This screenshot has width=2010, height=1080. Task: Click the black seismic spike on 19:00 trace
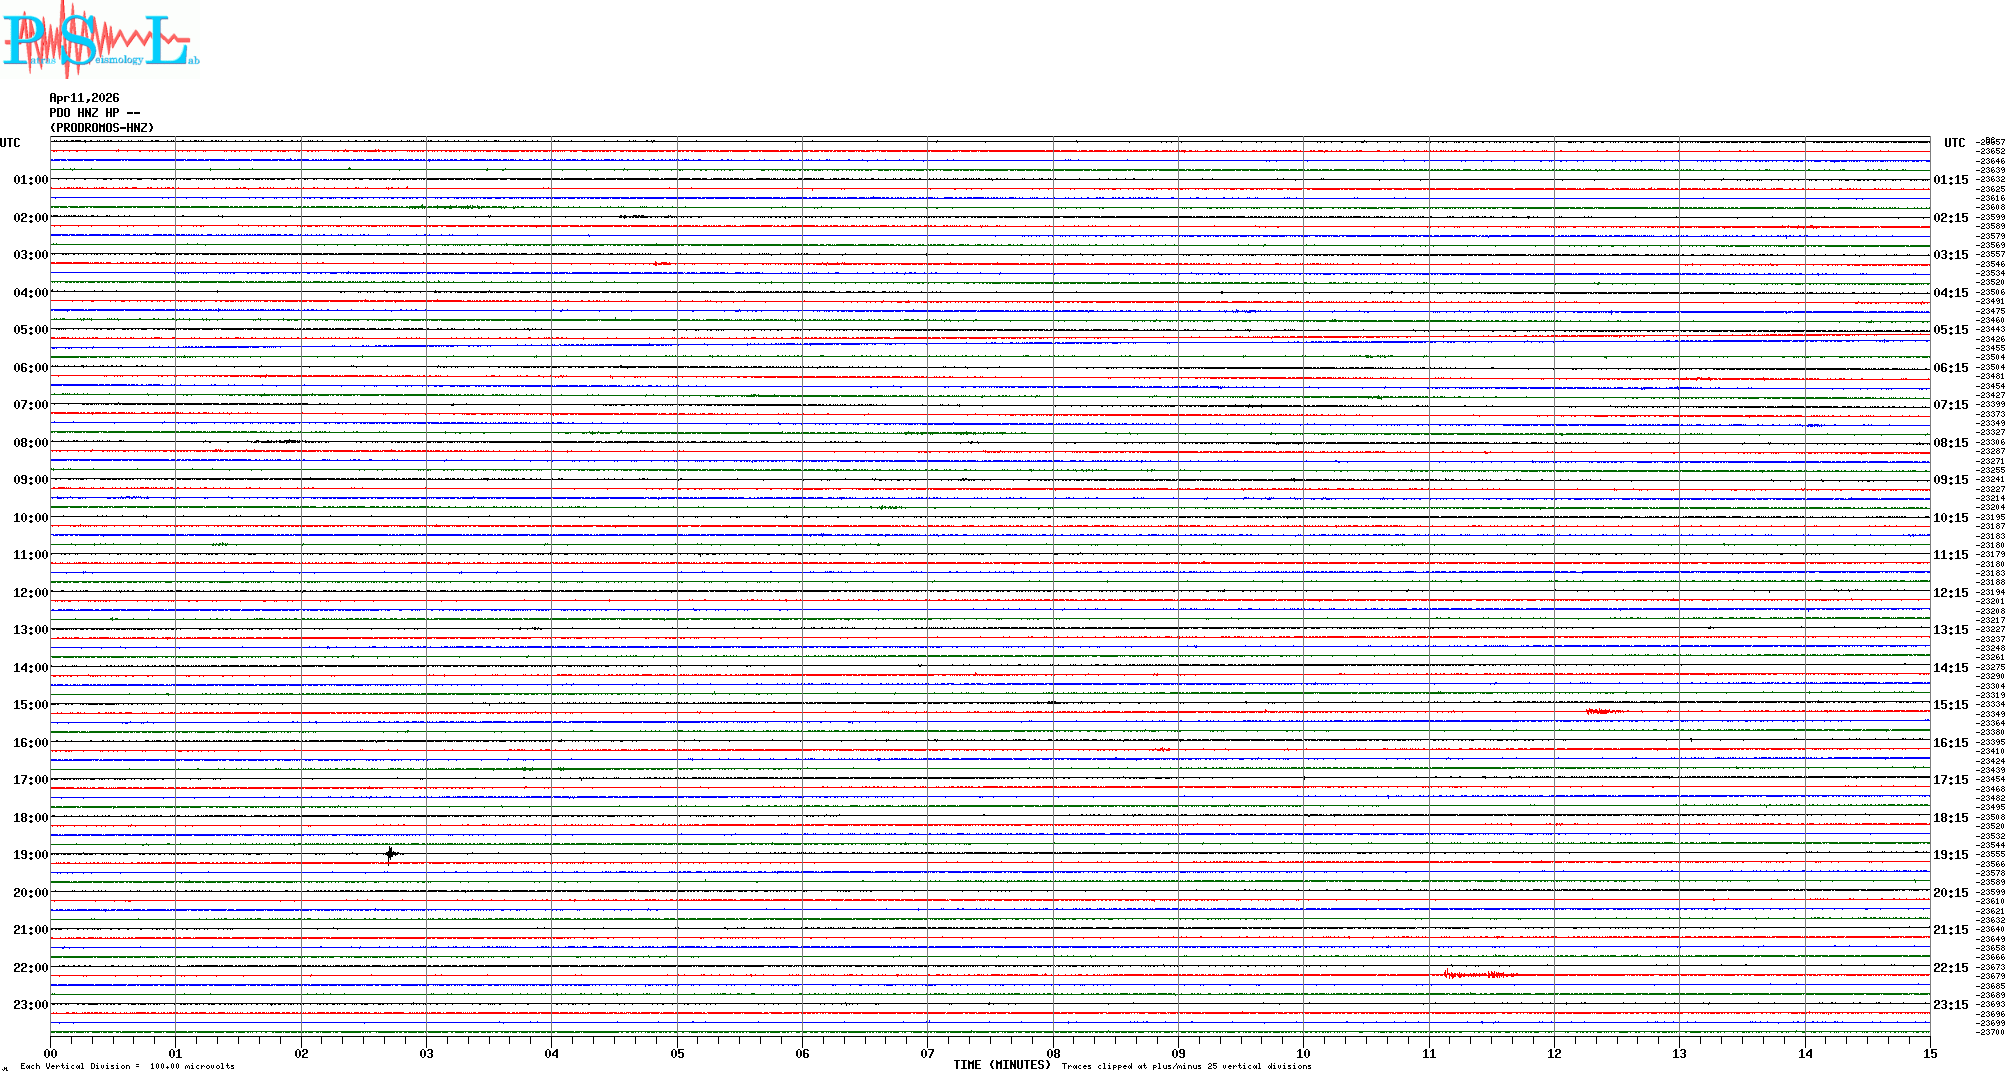coord(390,853)
